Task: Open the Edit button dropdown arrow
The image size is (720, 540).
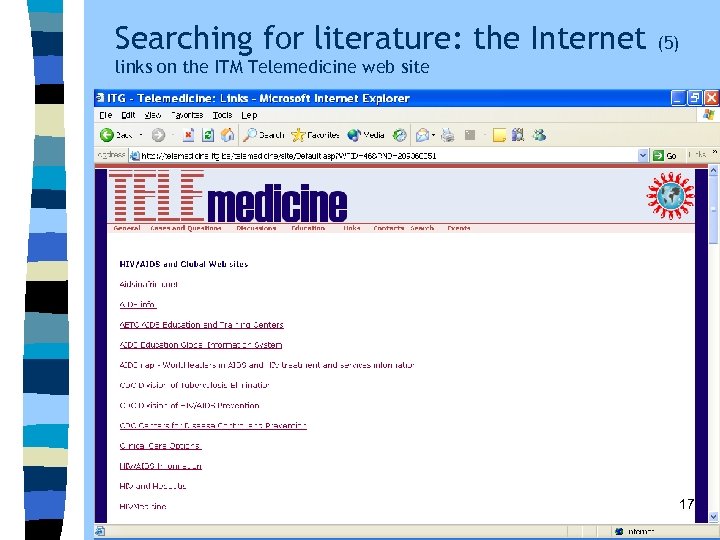Action: coord(484,135)
